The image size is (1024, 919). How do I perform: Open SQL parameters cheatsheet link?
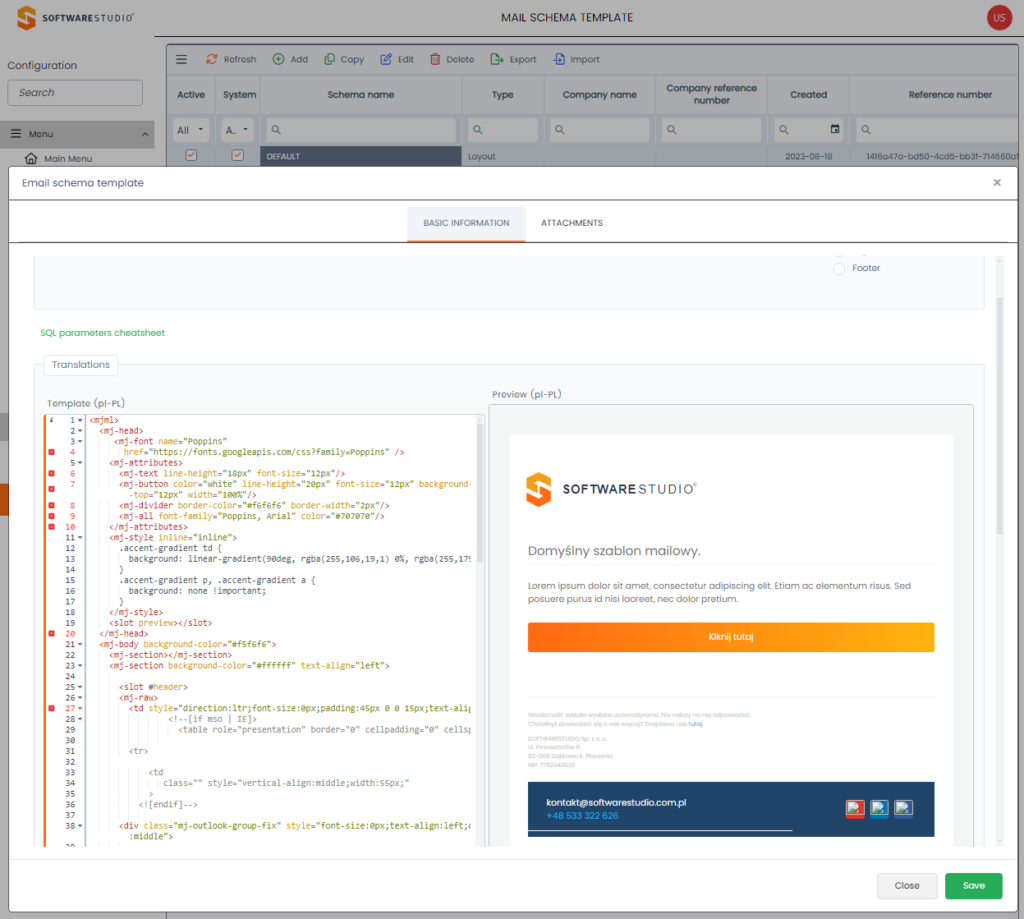(102, 333)
